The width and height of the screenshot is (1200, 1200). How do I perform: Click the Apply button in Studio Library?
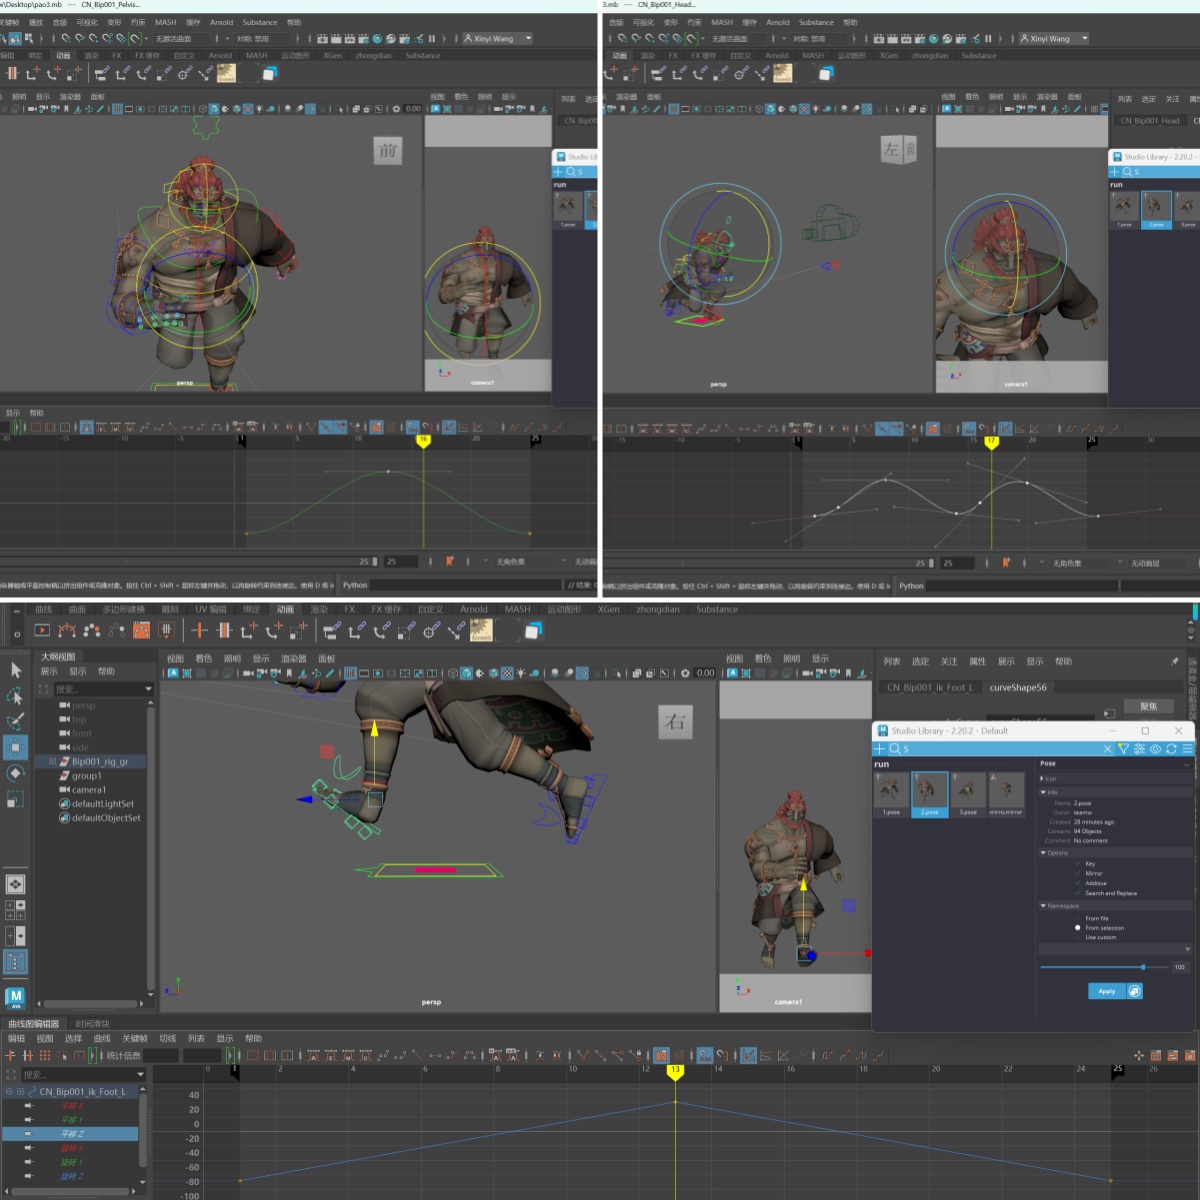(1106, 991)
